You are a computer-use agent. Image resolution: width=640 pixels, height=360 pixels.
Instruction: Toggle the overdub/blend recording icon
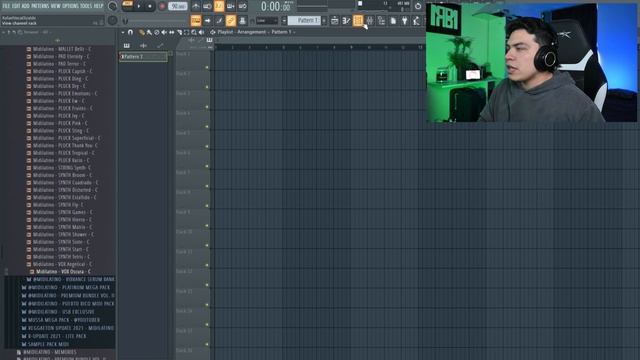point(231,6)
